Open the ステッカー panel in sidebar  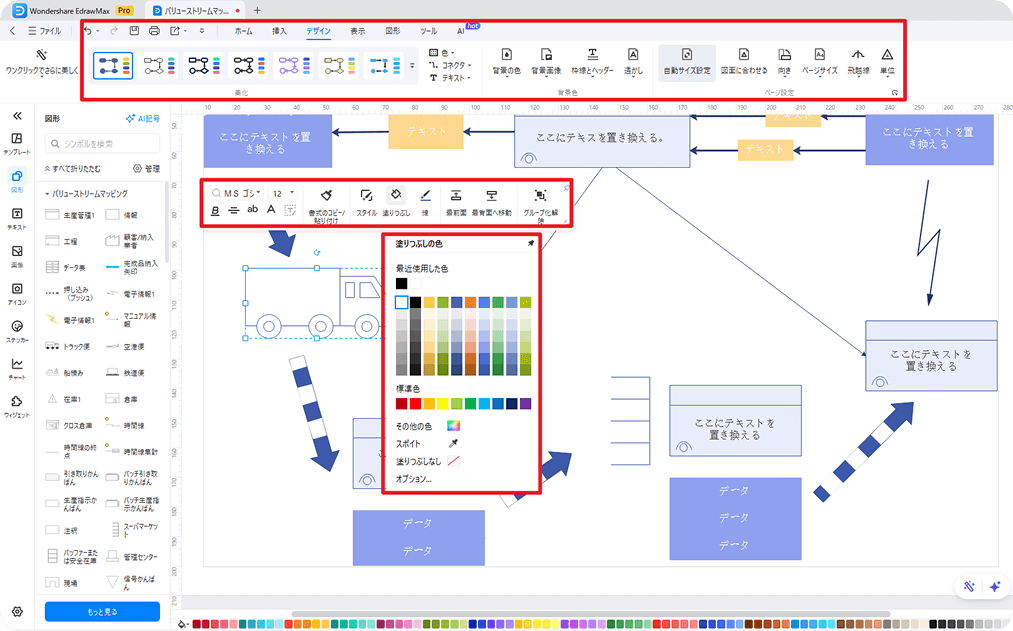(x=17, y=331)
